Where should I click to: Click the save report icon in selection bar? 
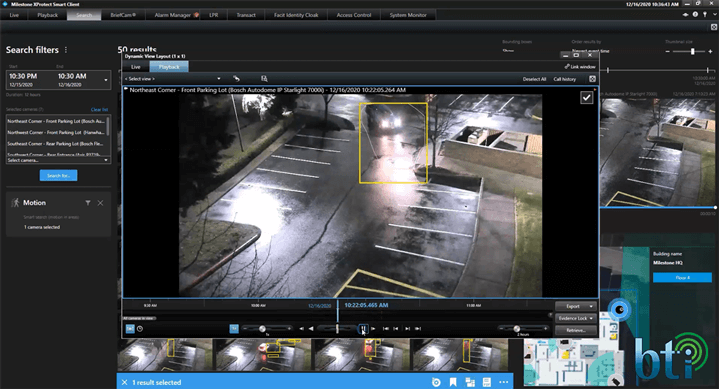(x=487, y=382)
